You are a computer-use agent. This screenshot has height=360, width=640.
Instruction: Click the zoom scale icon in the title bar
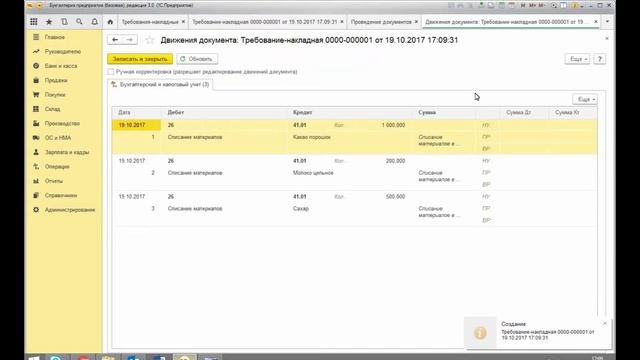554,6
